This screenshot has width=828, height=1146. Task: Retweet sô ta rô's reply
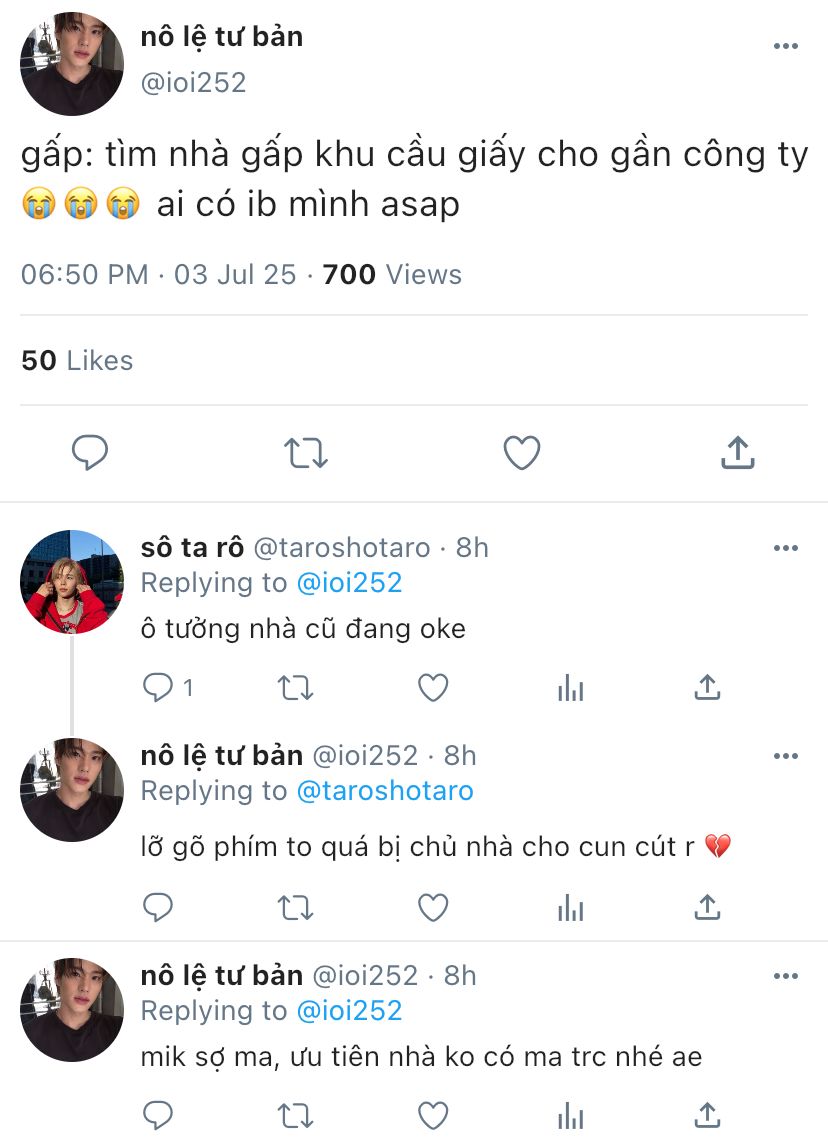pyautogui.click(x=296, y=687)
